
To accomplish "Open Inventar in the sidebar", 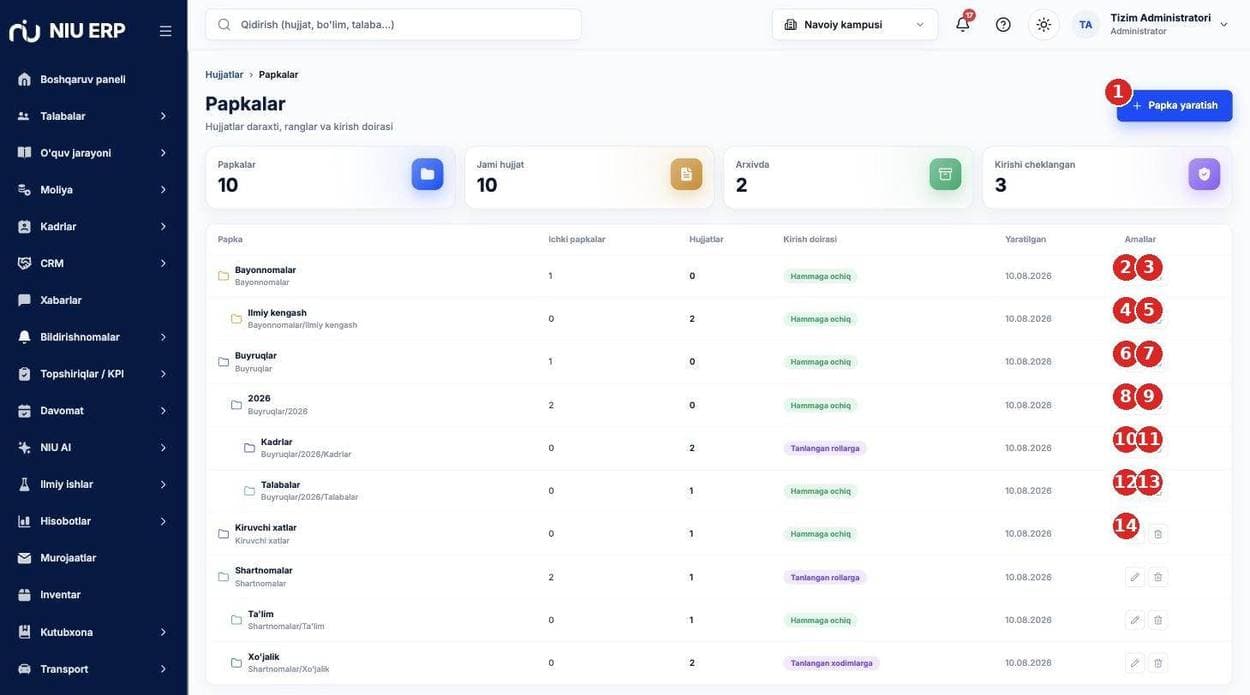I will (x=93, y=595).
